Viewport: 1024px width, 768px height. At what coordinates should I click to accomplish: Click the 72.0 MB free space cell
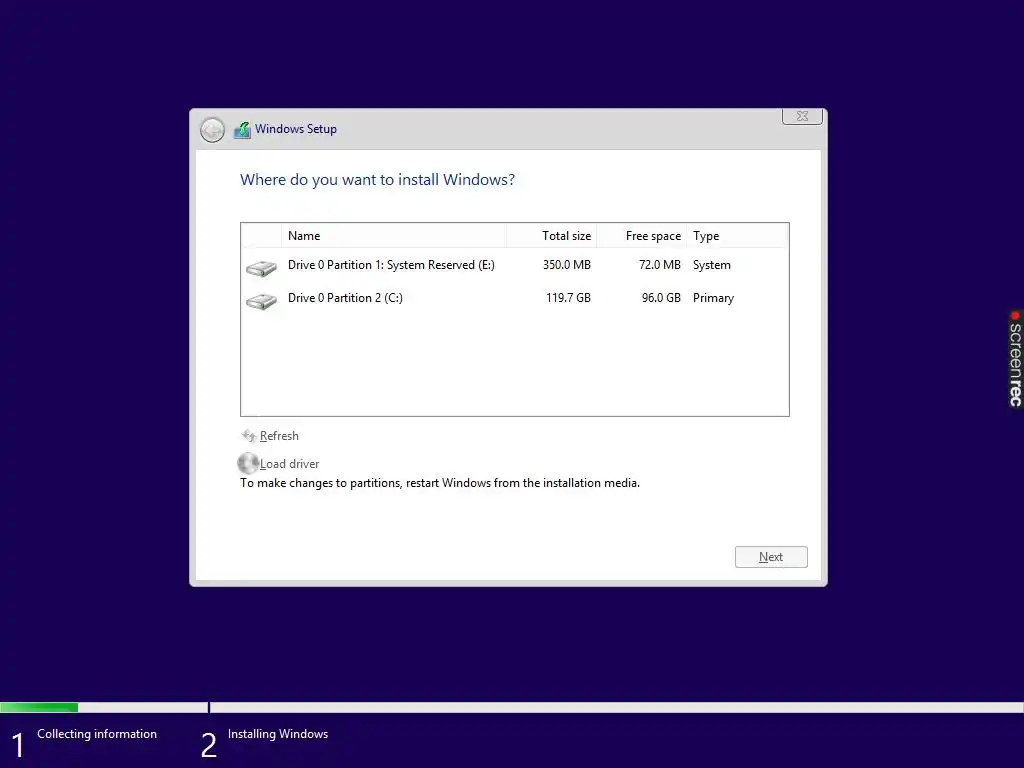[x=660, y=265]
